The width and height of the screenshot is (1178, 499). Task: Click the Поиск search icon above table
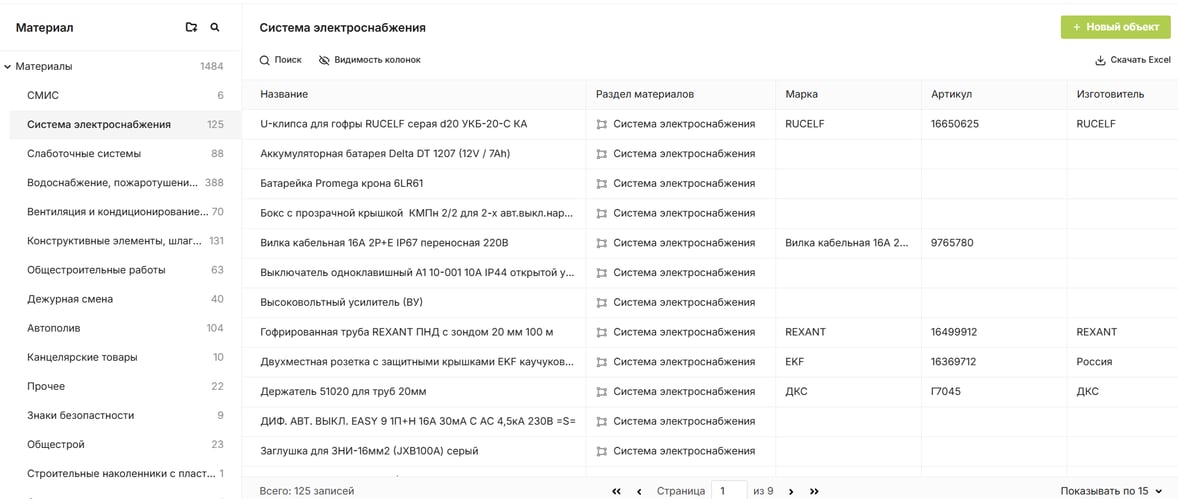(264, 60)
